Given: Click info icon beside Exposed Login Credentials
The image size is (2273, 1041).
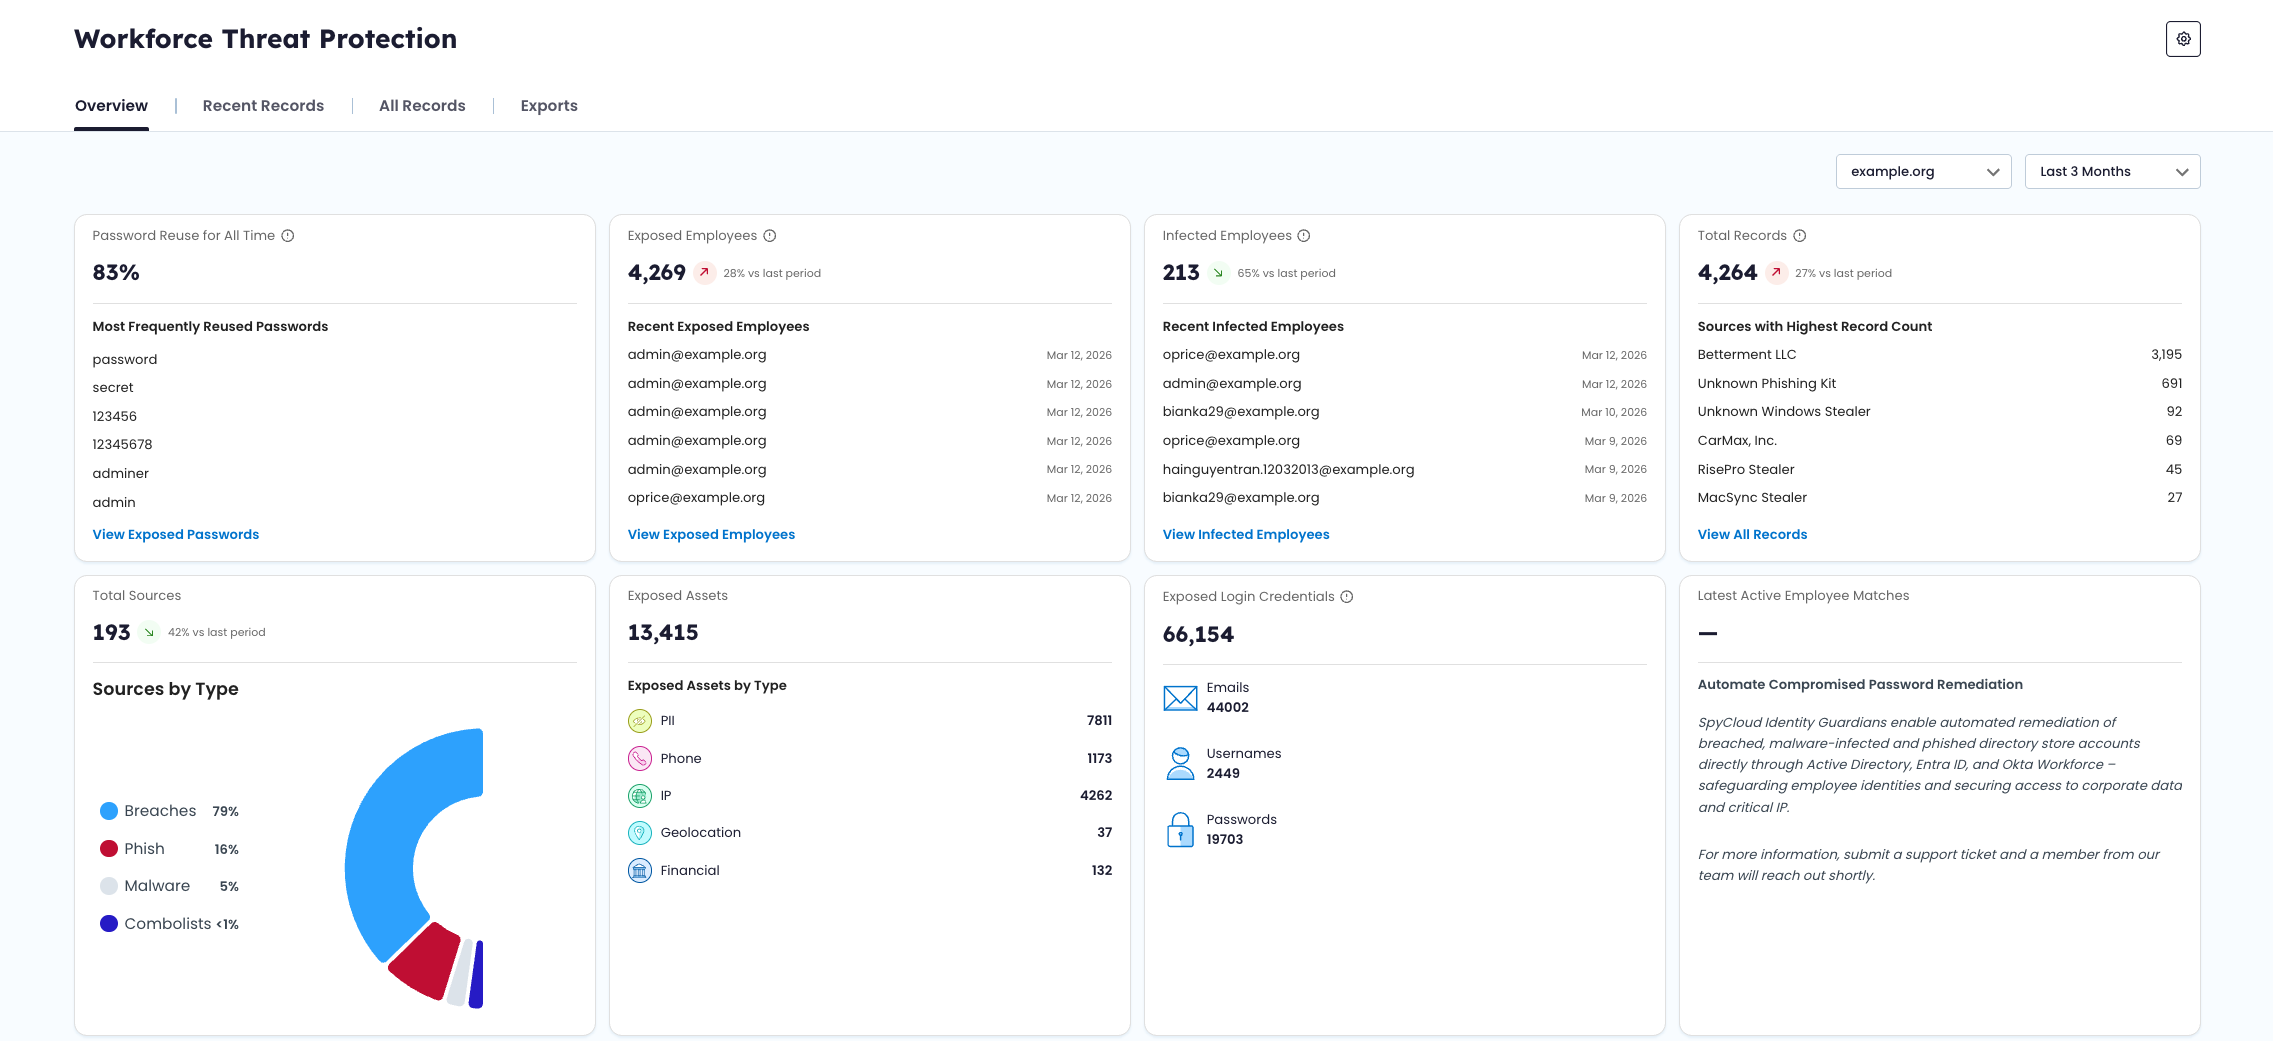Looking at the screenshot, I should [x=1347, y=597].
